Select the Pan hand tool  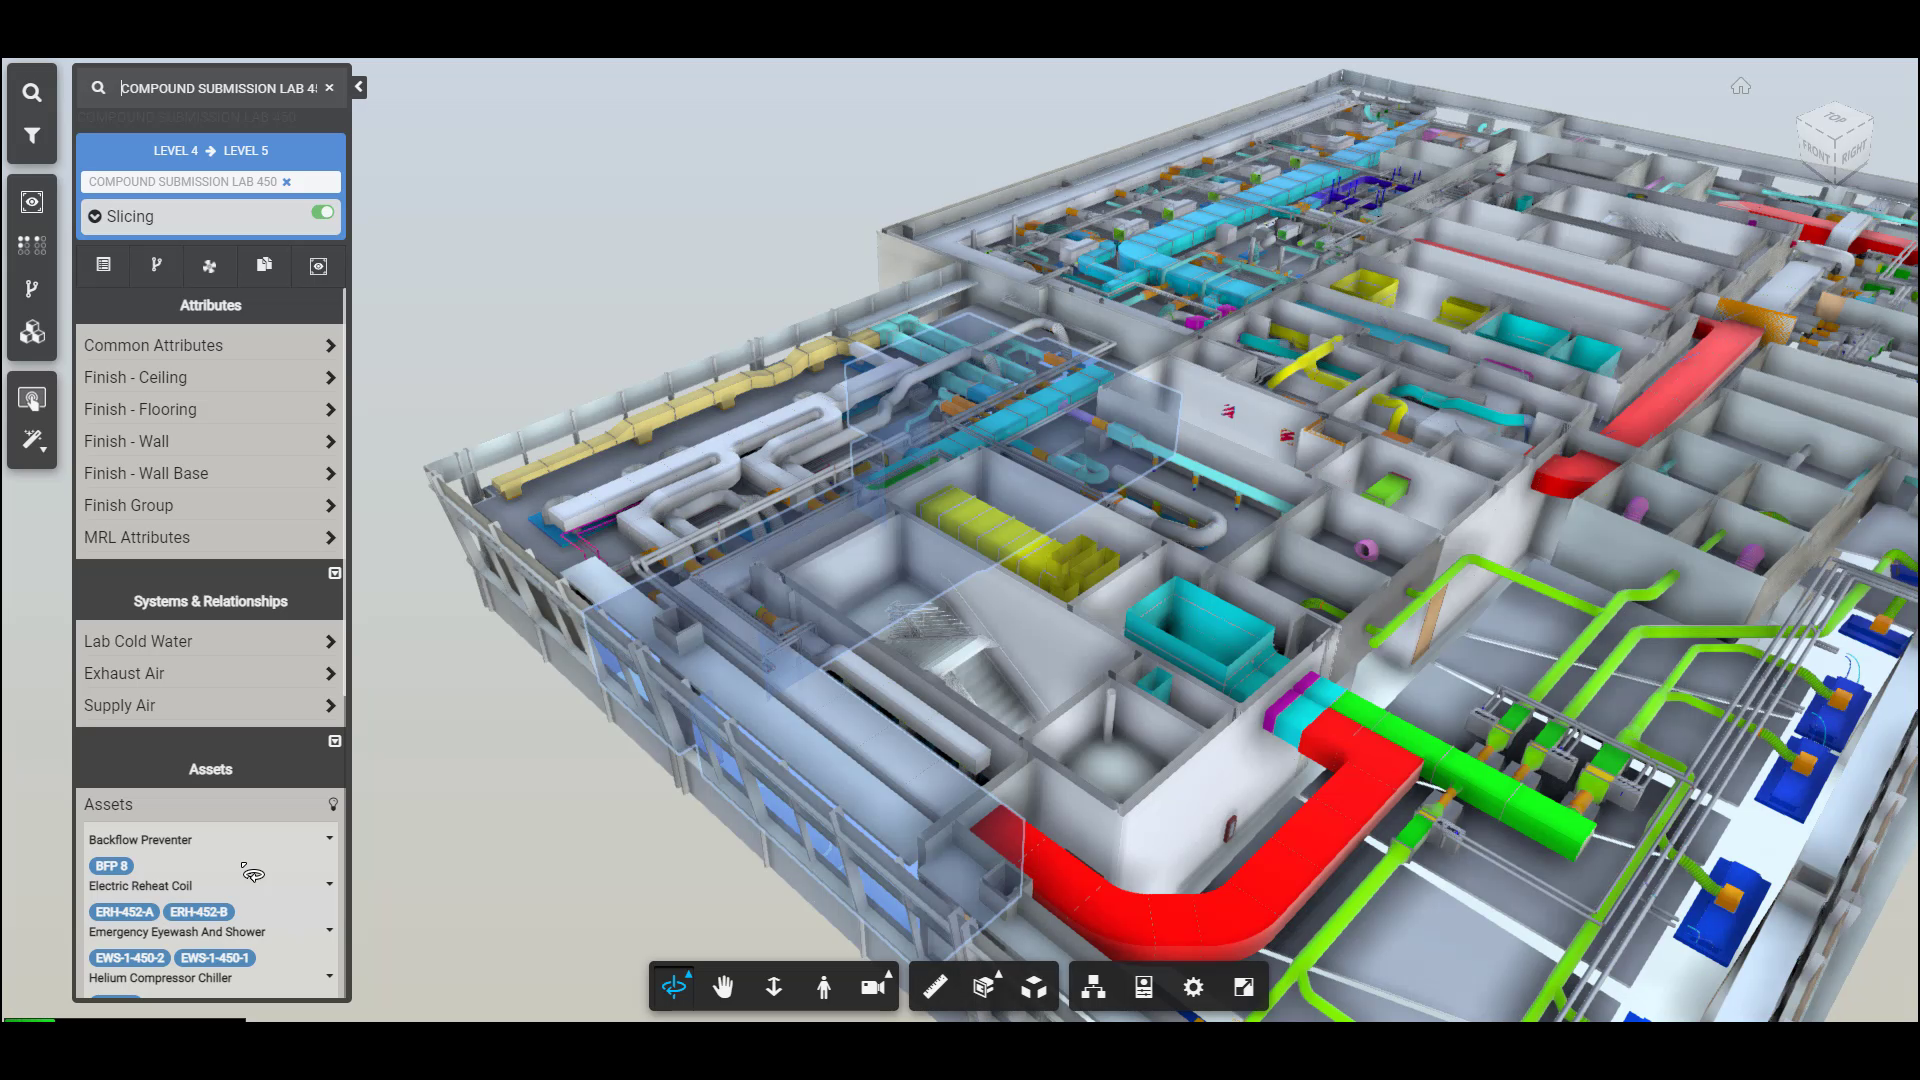point(723,987)
